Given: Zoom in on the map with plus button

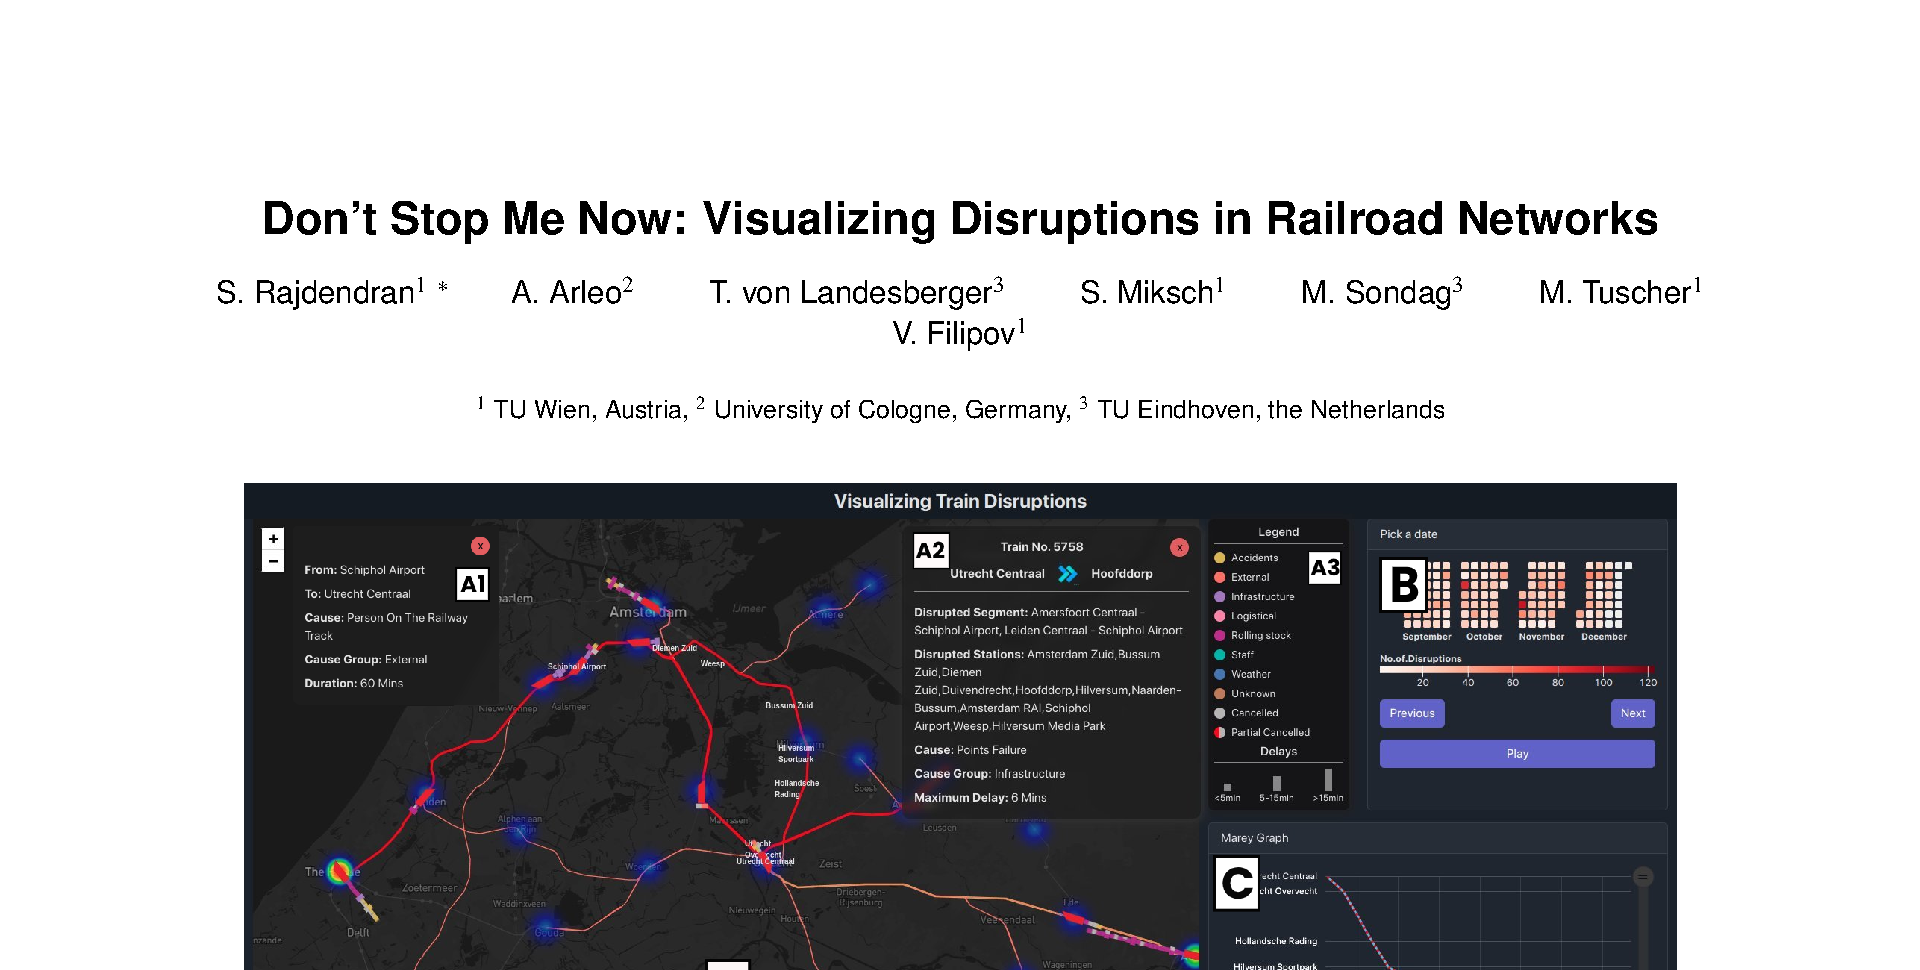Looking at the screenshot, I should click(273, 538).
